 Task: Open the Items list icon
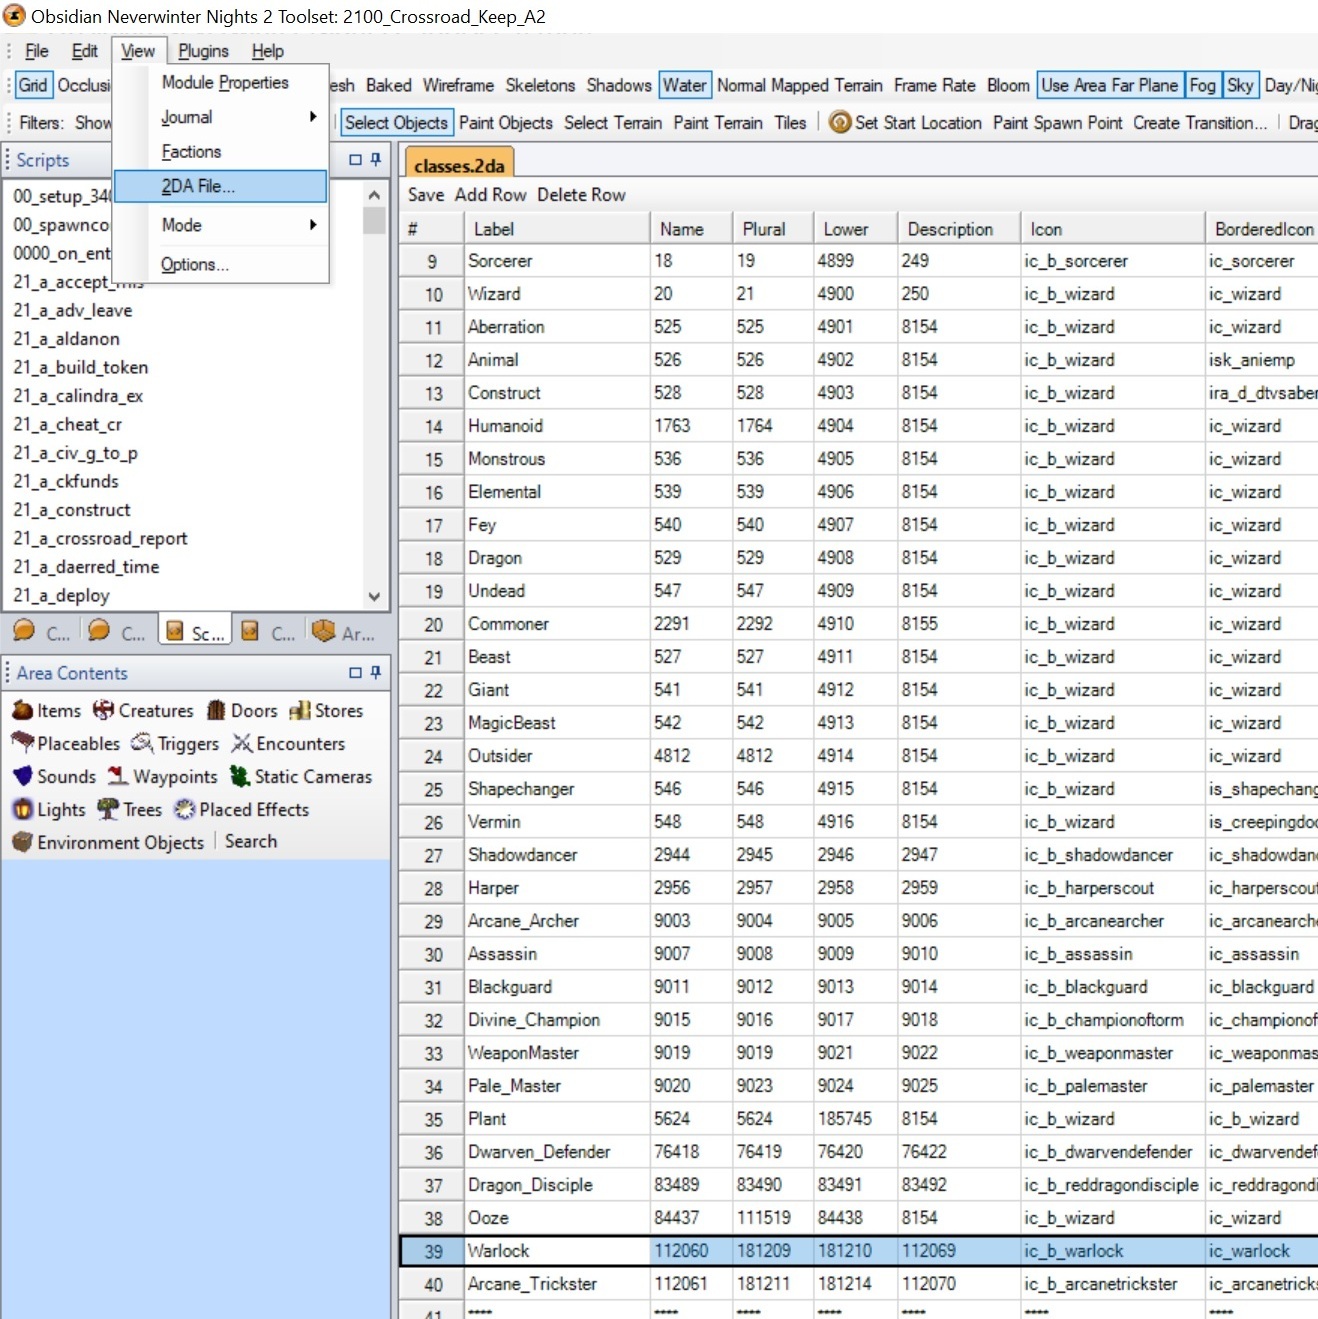tap(22, 711)
